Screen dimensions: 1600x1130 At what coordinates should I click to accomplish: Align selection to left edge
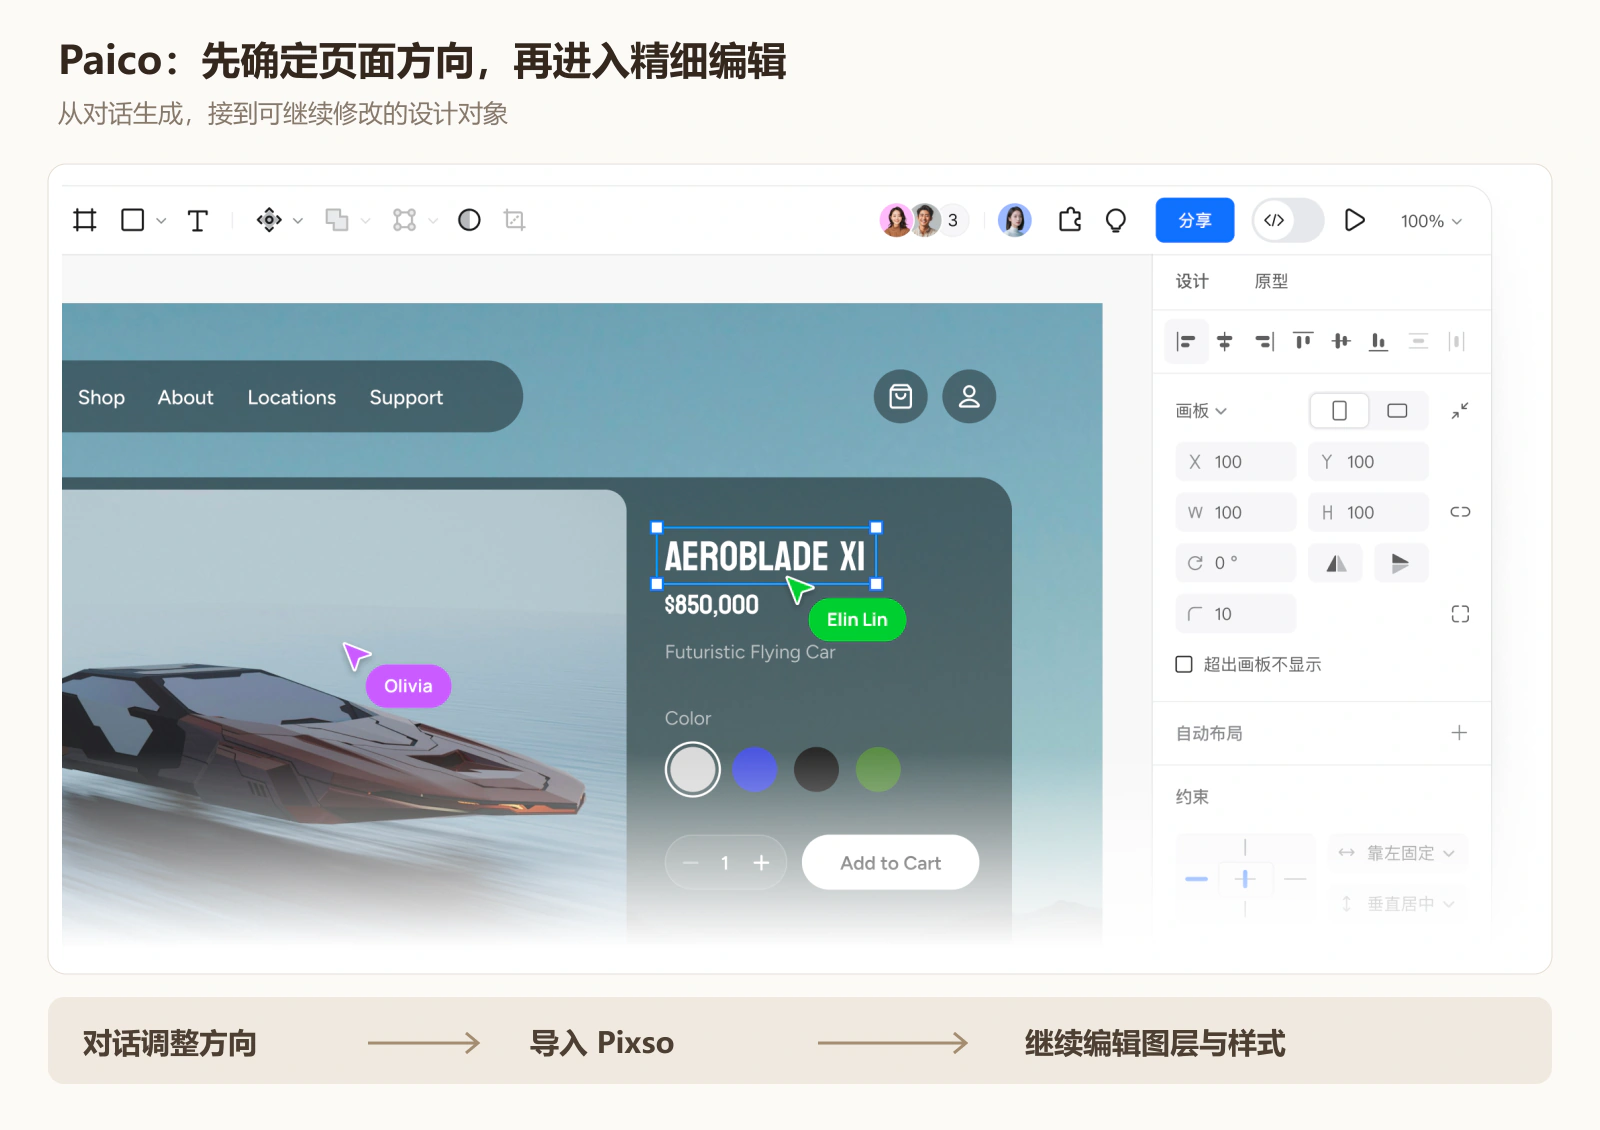pos(1186,342)
